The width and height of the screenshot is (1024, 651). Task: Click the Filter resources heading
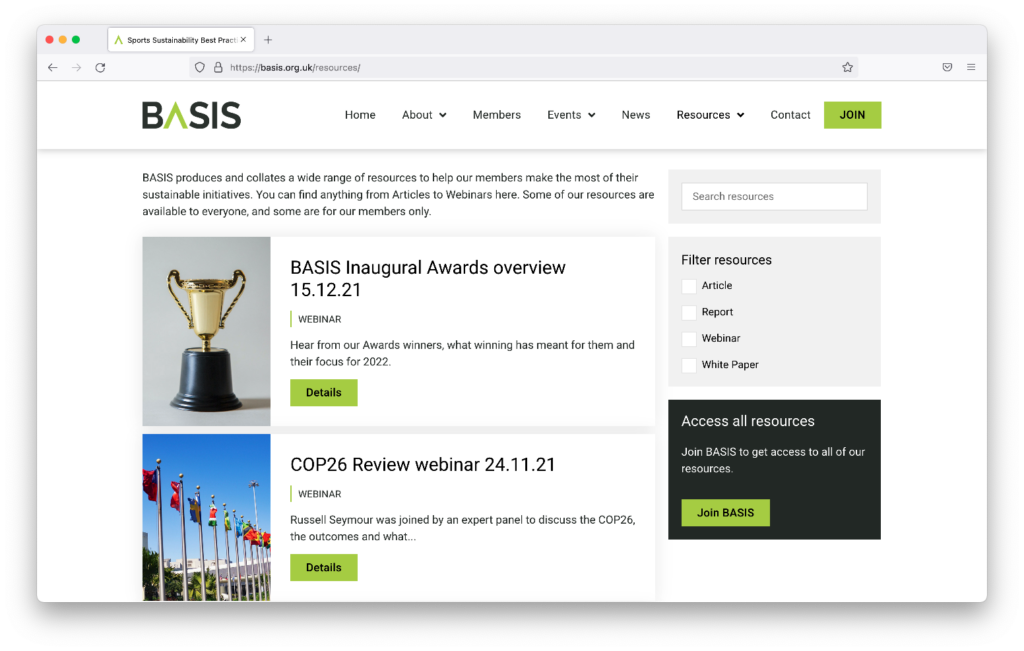coord(726,260)
